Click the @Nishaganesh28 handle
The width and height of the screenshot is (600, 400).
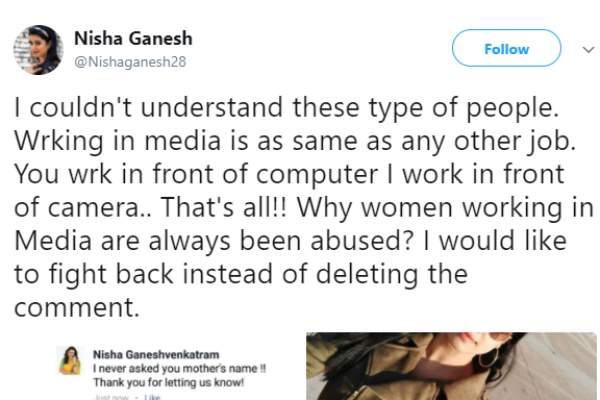coord(128,61)
